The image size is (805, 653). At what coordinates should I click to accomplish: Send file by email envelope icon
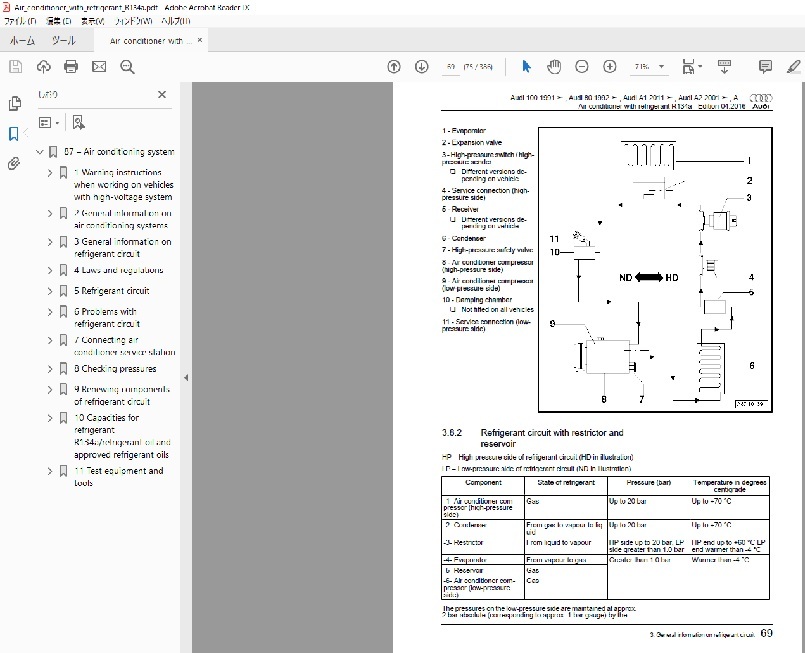(x=99, y=67)
